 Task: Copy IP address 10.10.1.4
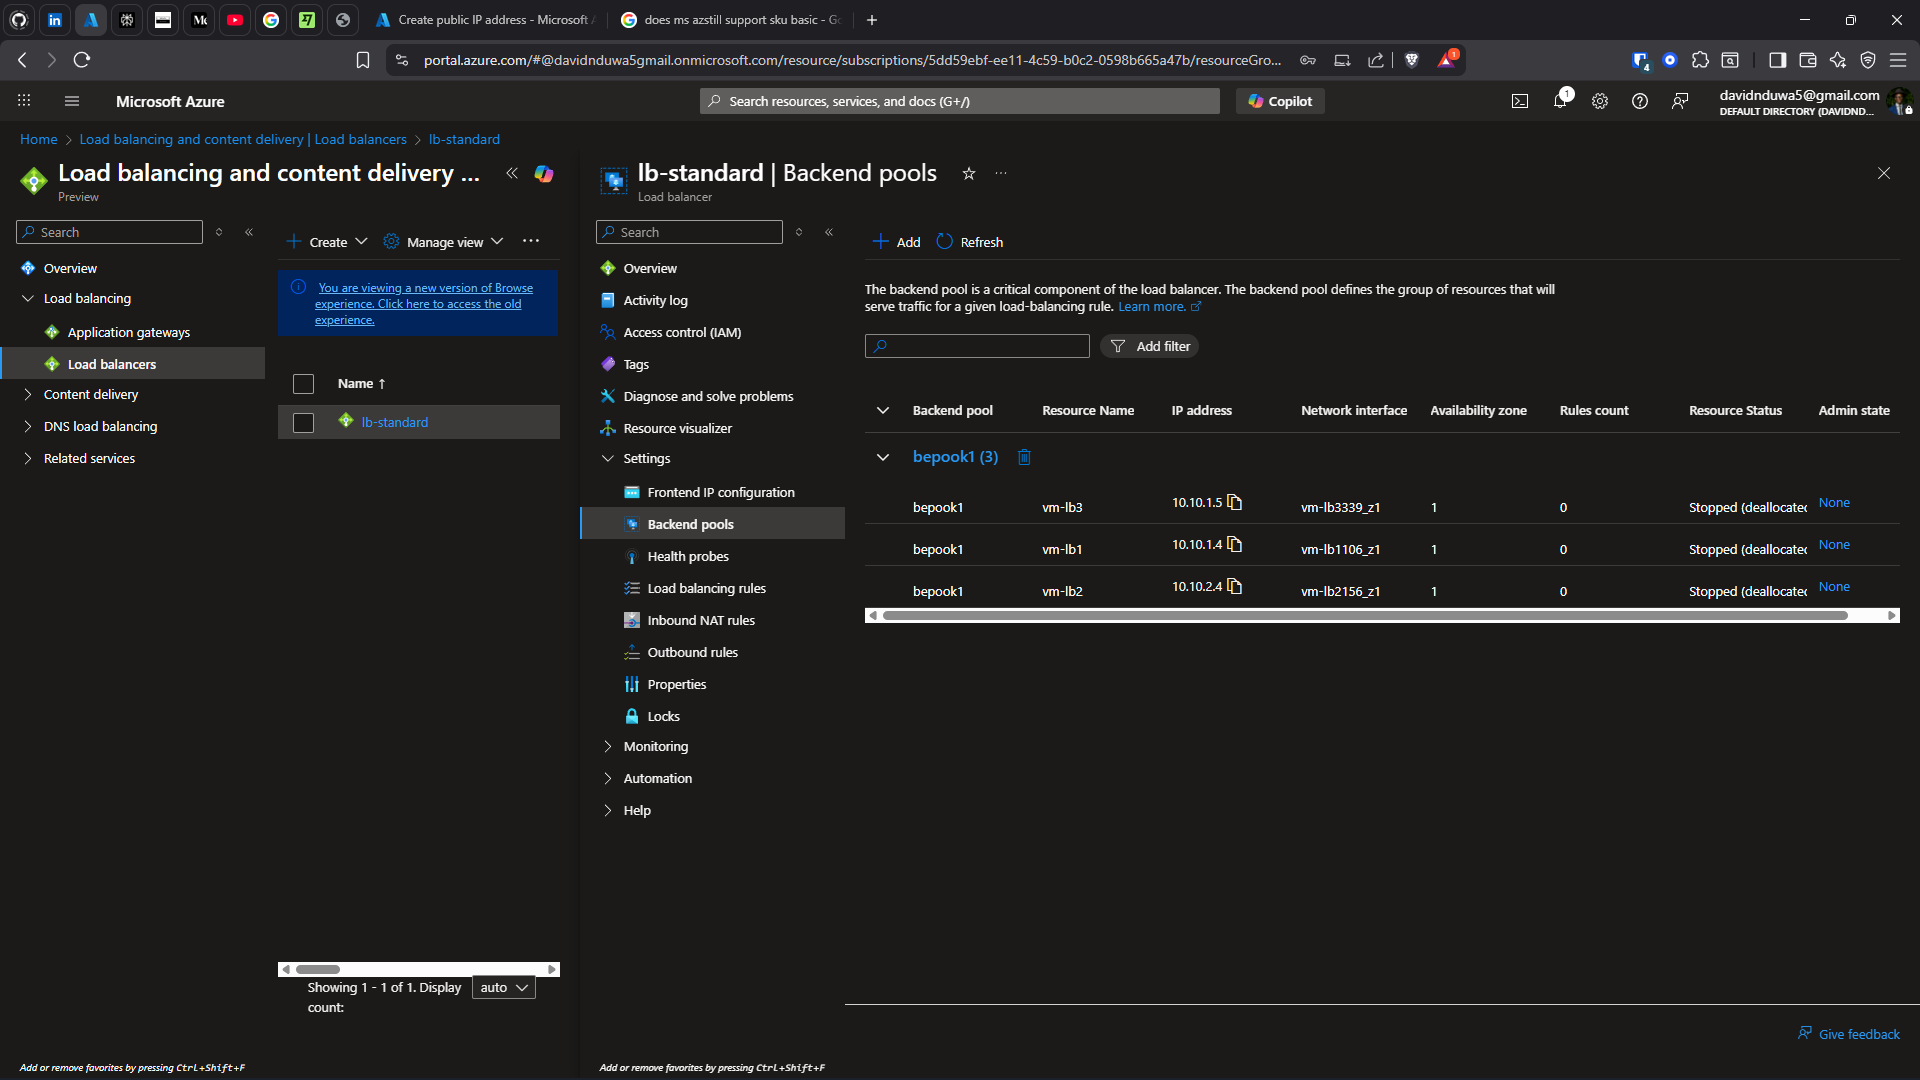pyautogui.click(x=1235, y=544)
